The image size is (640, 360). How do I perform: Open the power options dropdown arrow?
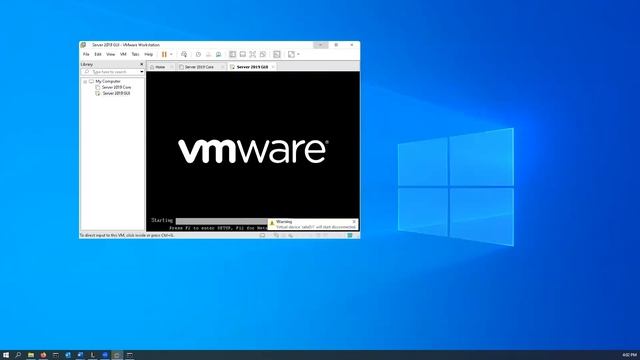(x=171, y=54)
